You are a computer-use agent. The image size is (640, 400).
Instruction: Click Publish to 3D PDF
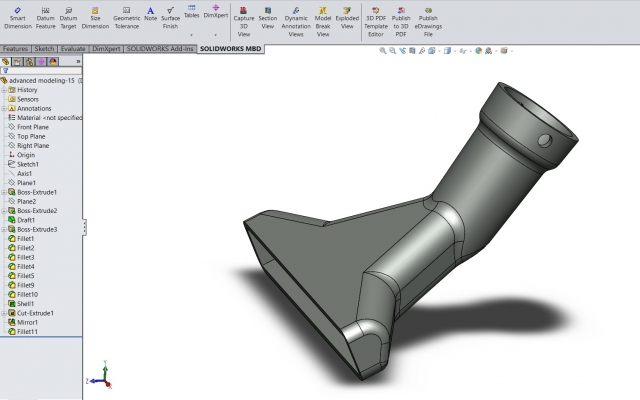[401, 22]
